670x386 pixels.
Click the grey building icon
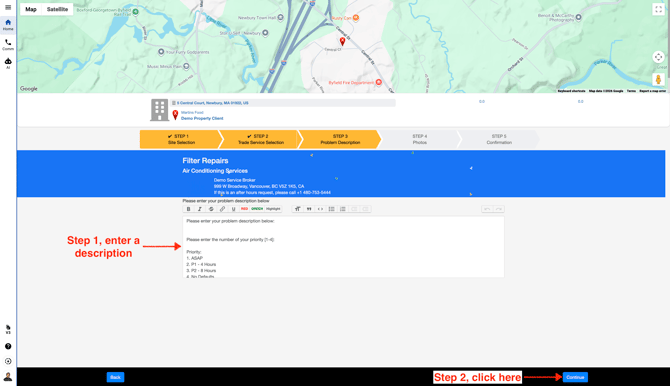(159, 110)
